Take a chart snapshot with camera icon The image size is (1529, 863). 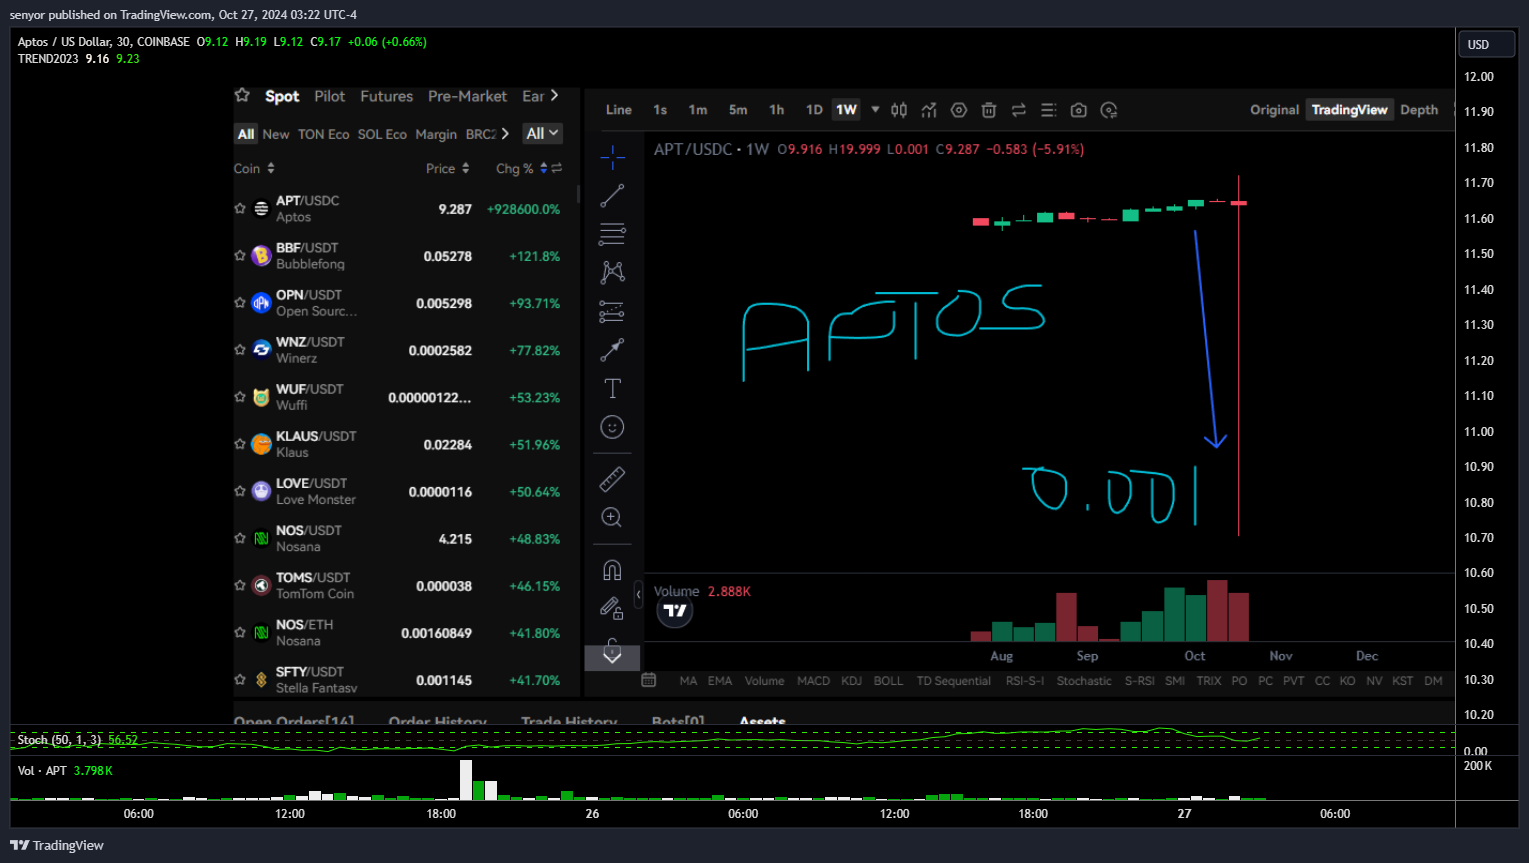click(x=1079, y=110)
